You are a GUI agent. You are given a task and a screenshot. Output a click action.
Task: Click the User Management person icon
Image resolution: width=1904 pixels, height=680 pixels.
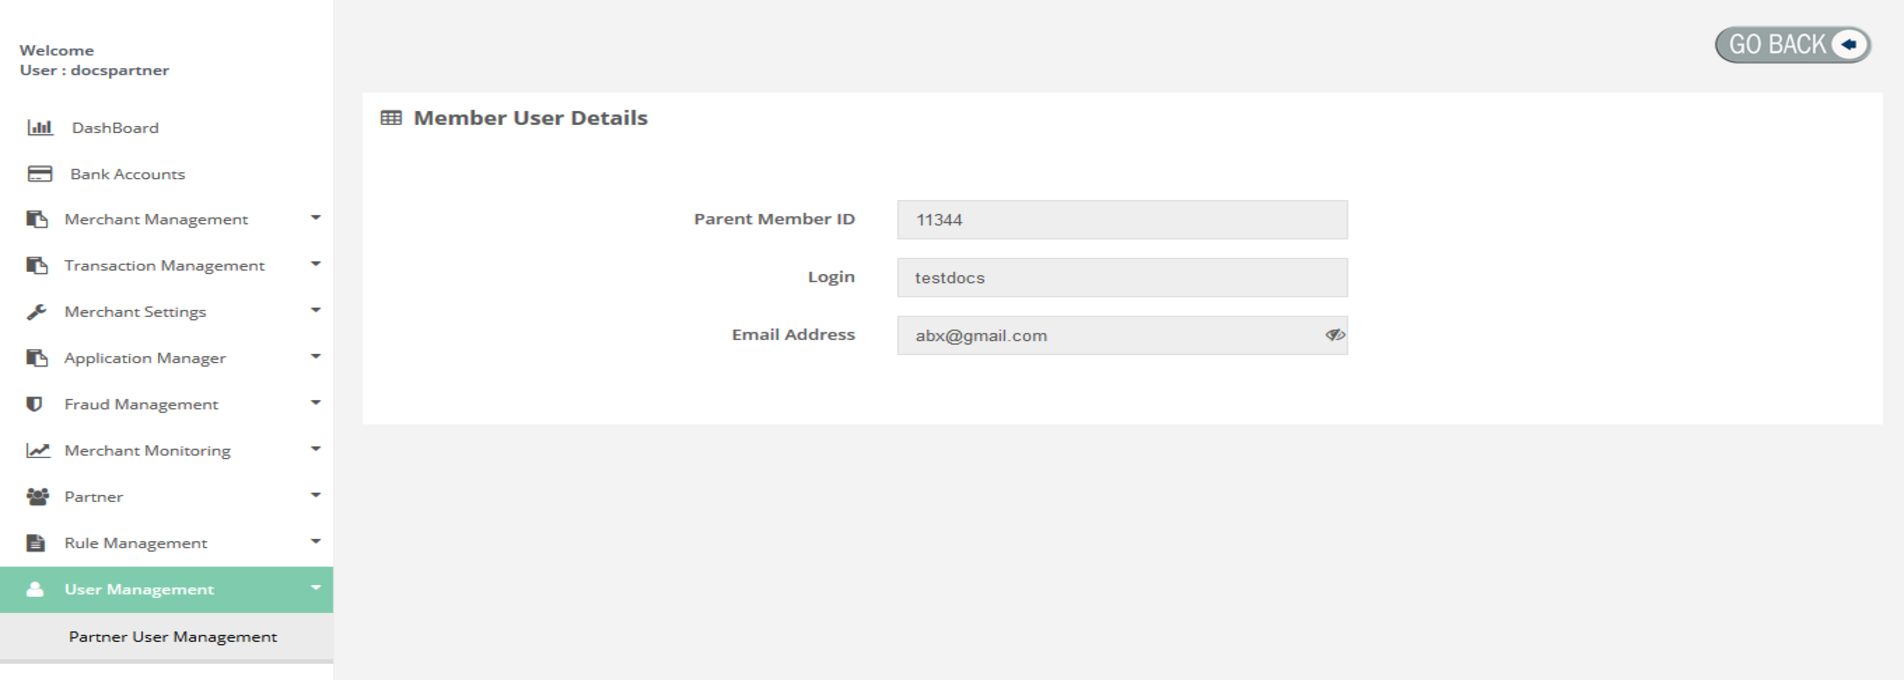pos(35,589)
